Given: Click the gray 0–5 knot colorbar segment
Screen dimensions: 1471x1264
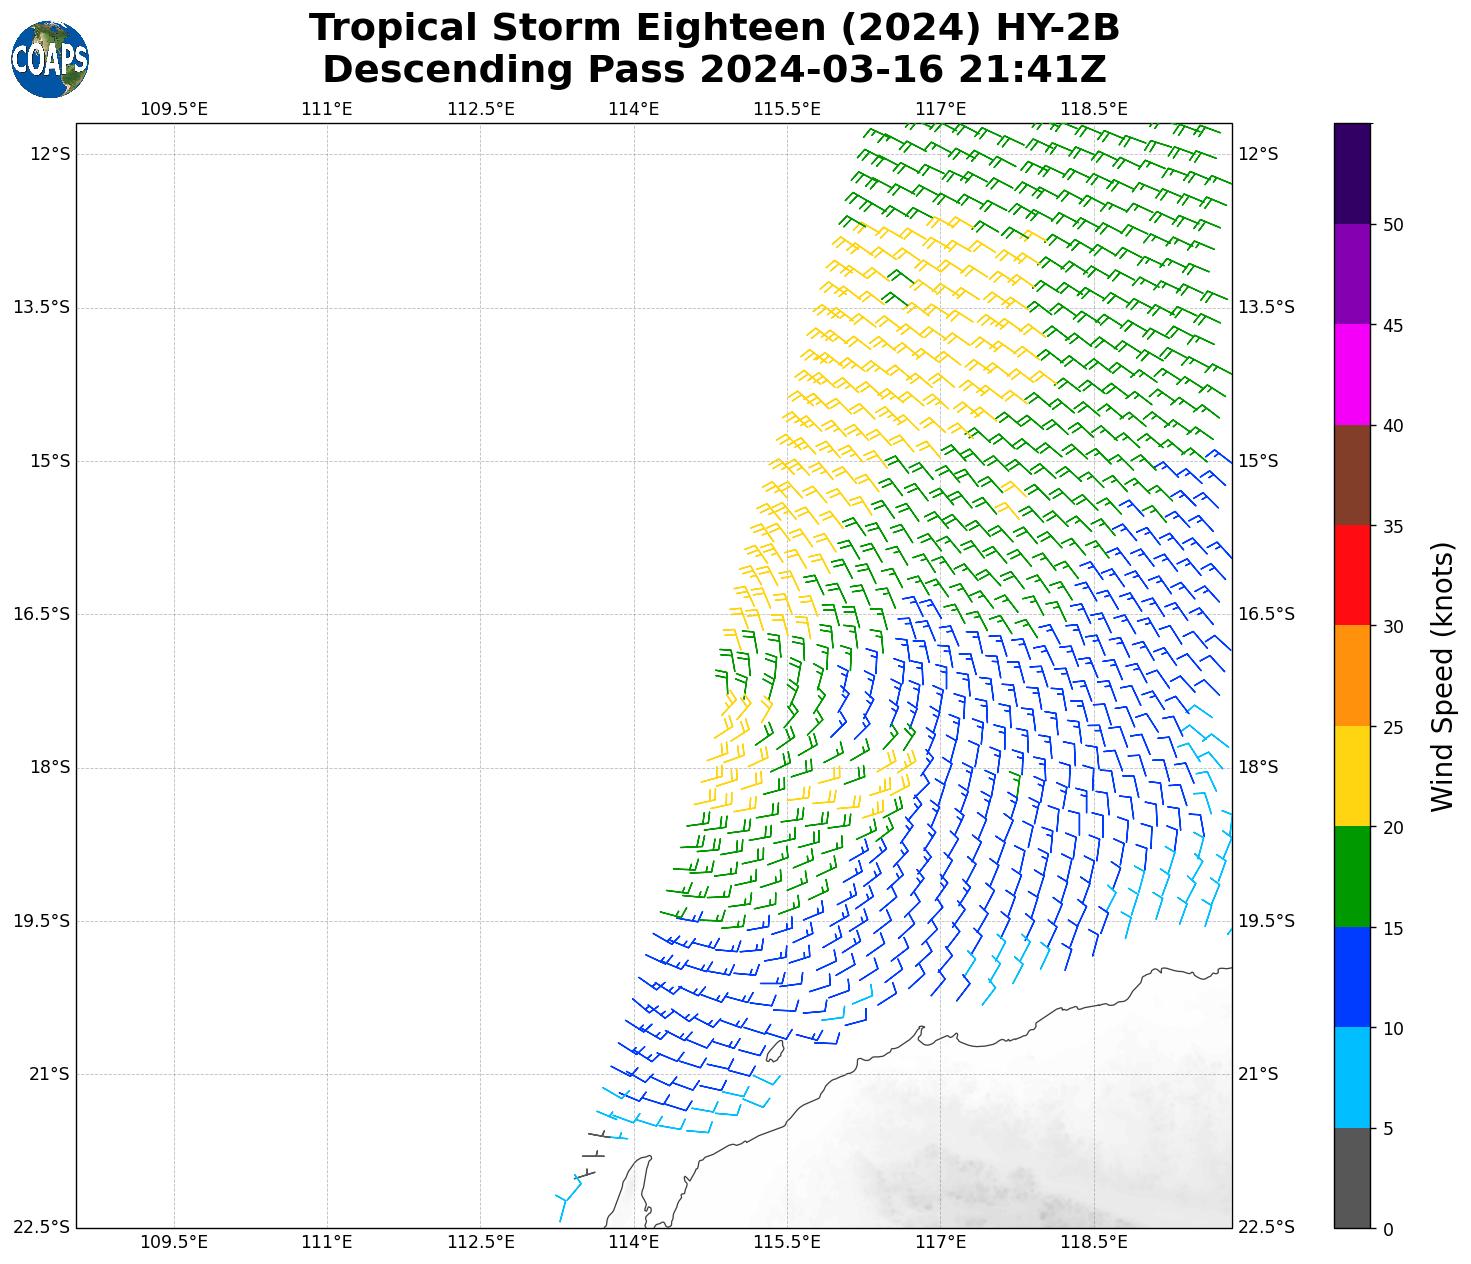Looking at the screenshot, I should 1352,1178.
